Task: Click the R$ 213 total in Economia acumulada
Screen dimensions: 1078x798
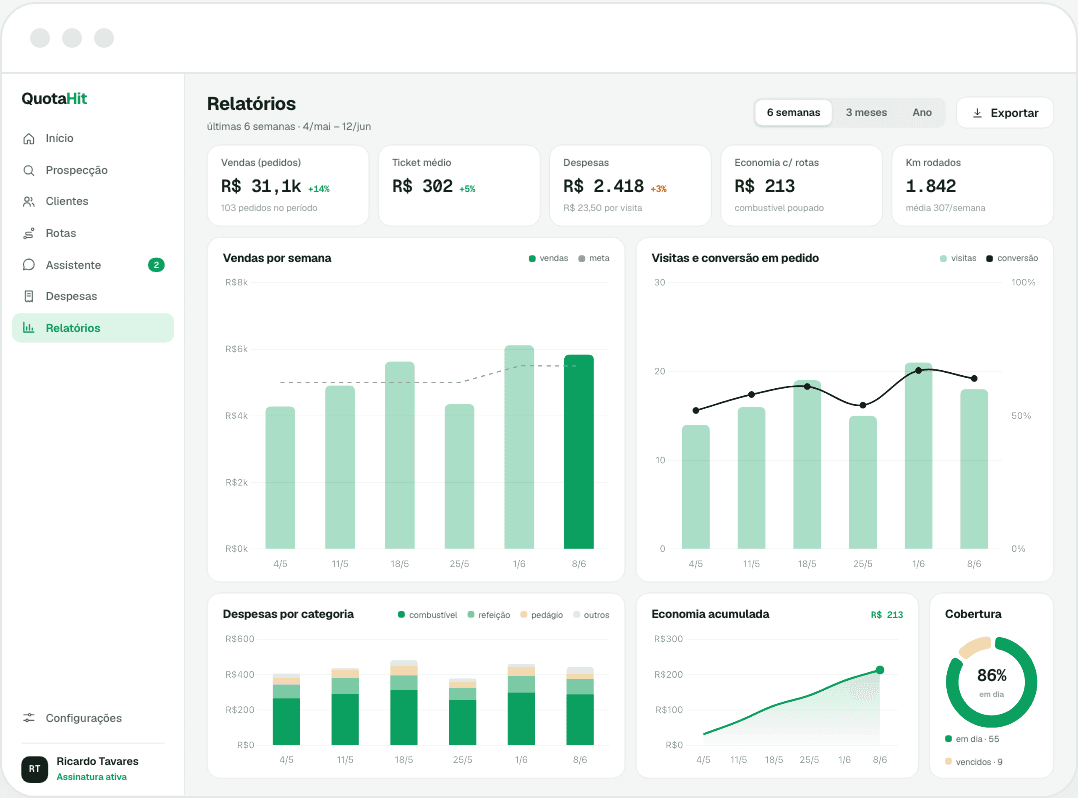Action: point(887,615)
